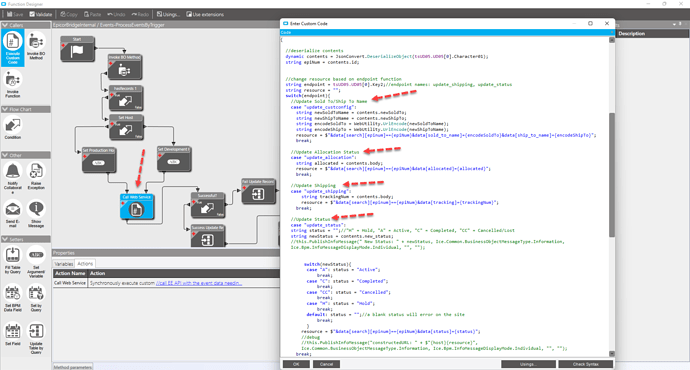The height and width of the screenshot is (370, 690).
Task: Click the Check Syntax button
Action: tap(585, 364)
